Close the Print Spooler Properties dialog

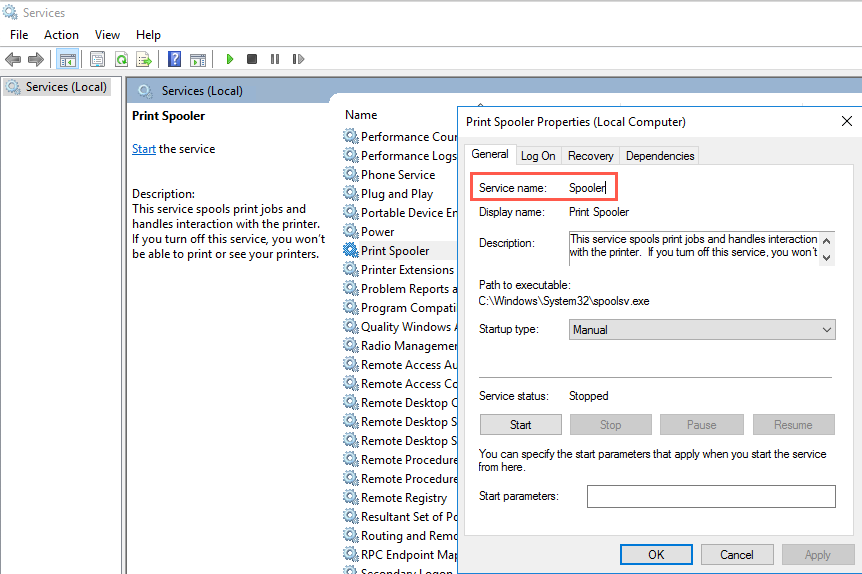[847, 121]
